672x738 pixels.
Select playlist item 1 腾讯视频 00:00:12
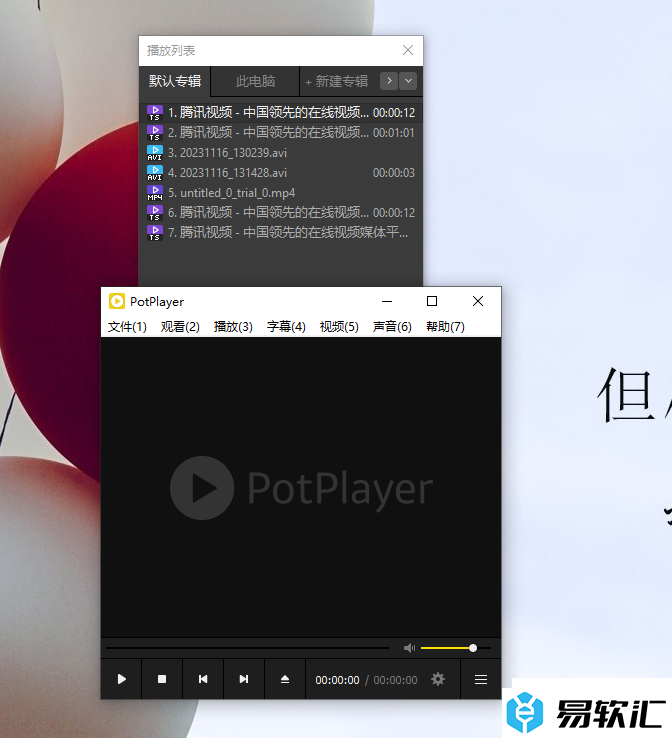[281, 112]
